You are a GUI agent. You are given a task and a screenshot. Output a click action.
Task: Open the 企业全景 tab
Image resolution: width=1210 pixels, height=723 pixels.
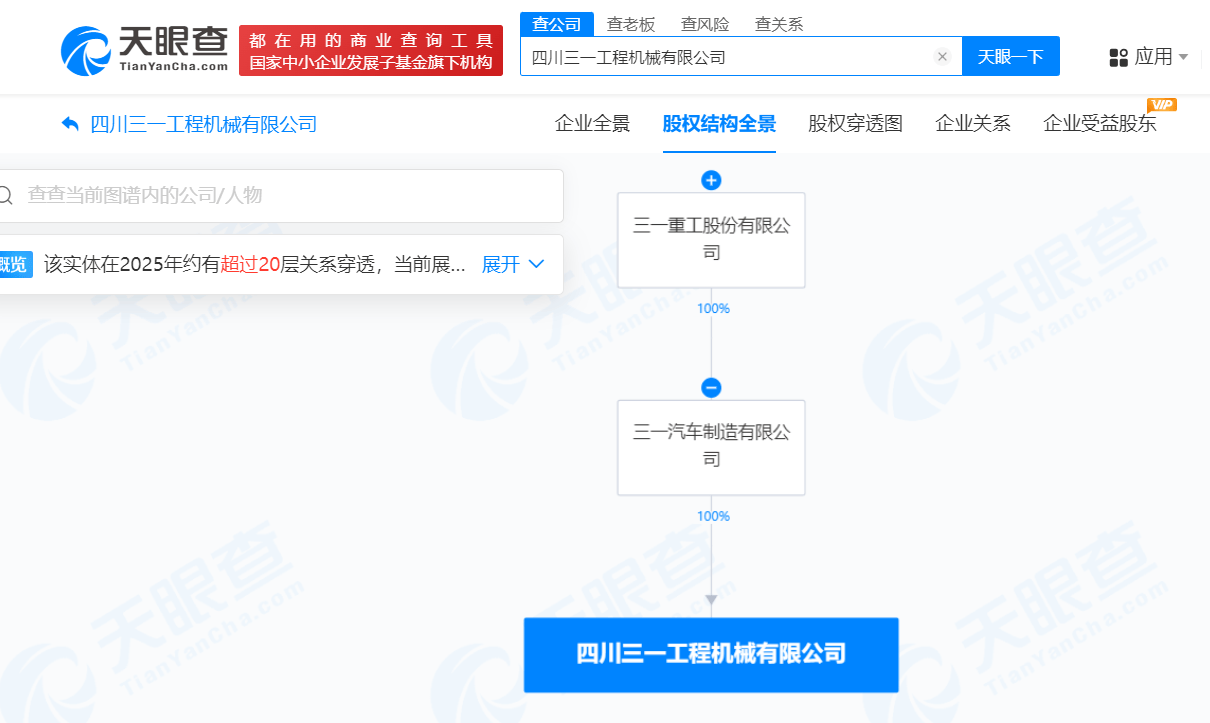tap(592, 124)
